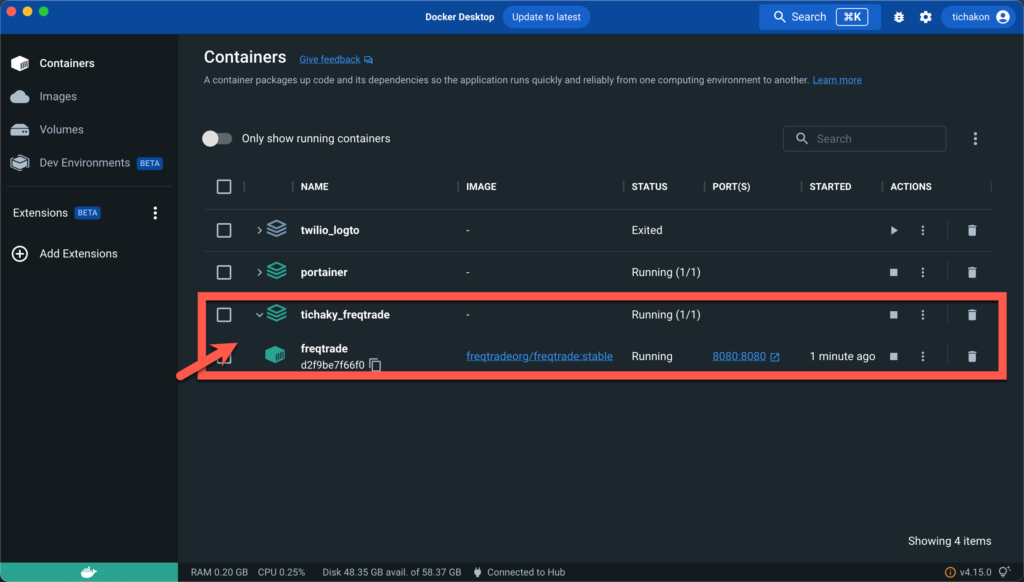
Task: Click the Exited status of twilio_logto
Action: coord(647,231)
